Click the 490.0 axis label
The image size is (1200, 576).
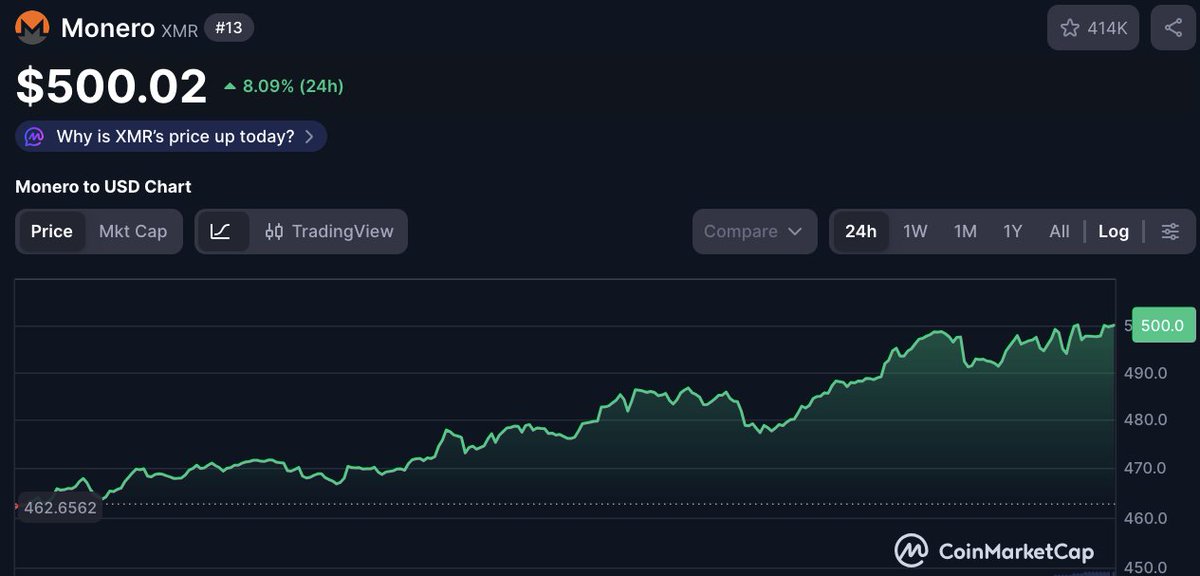1148,373
